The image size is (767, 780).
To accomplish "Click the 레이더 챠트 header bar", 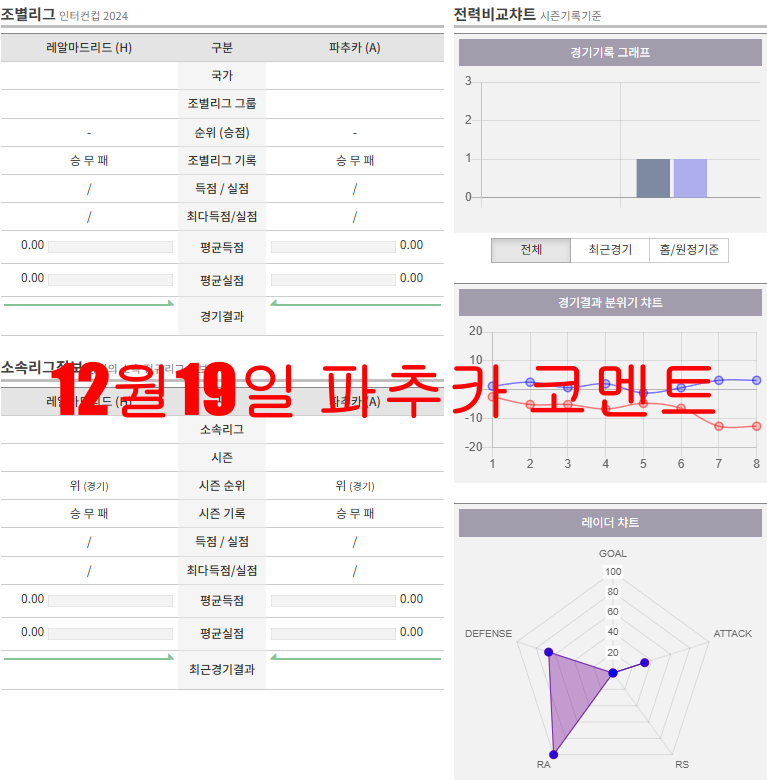I will [610, 523].
